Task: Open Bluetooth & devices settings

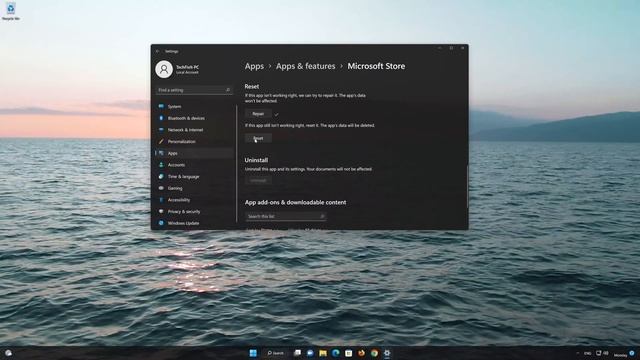Action: (x=194, y=118)
